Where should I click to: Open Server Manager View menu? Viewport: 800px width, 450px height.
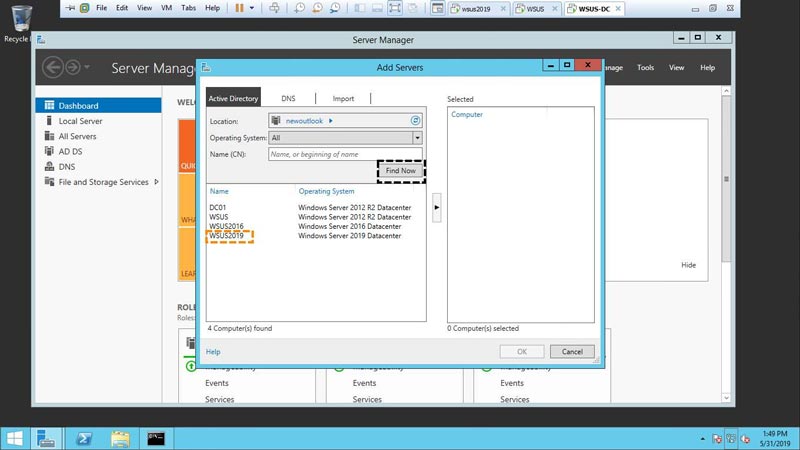click(x=677, y=67)
